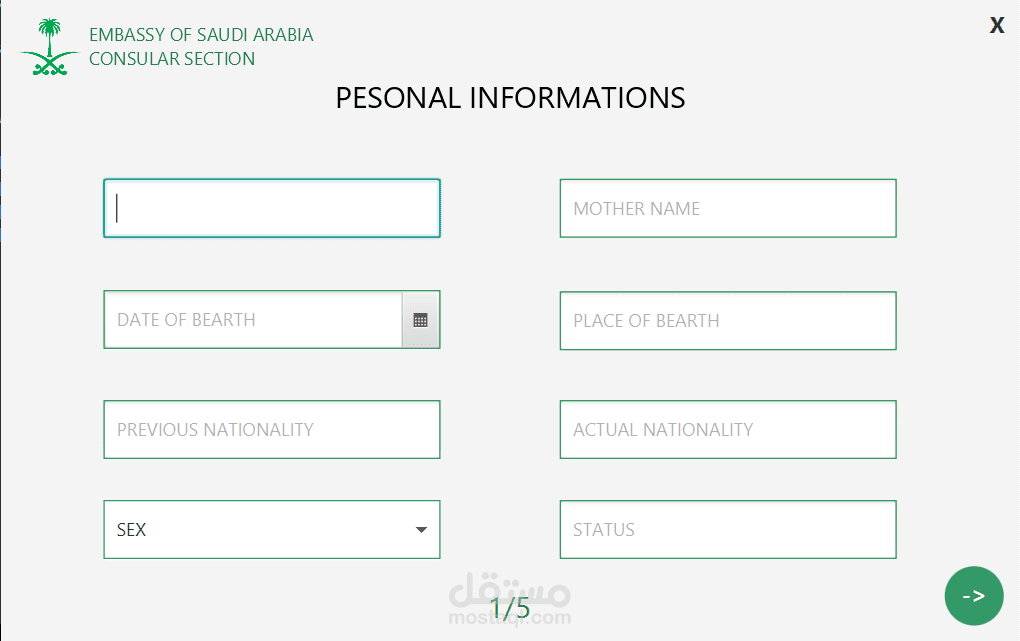This screenshot has width=1020, height=641.
Task: Click the CONSULAR SECTION label
Action: 172,59
